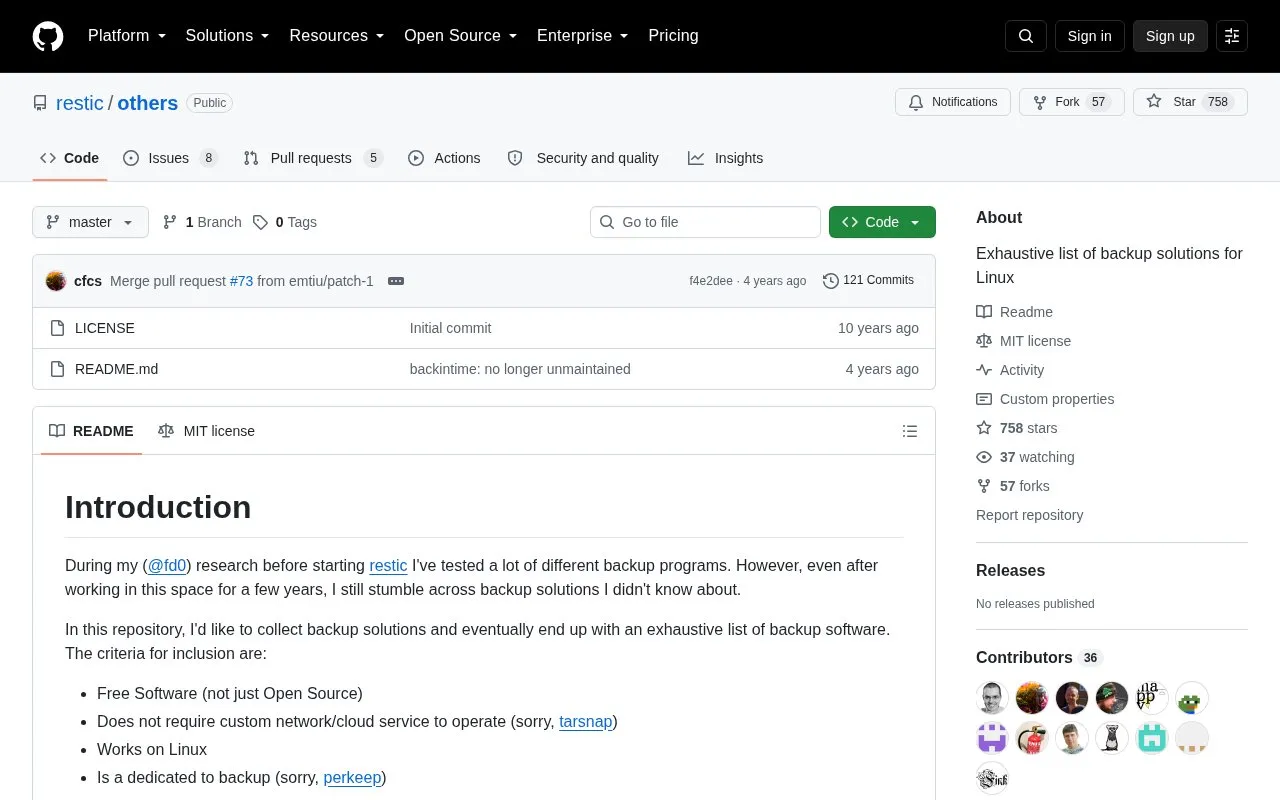
Task: Open the Insights tab
Action: pyautogui.click(x=725, y=158)
